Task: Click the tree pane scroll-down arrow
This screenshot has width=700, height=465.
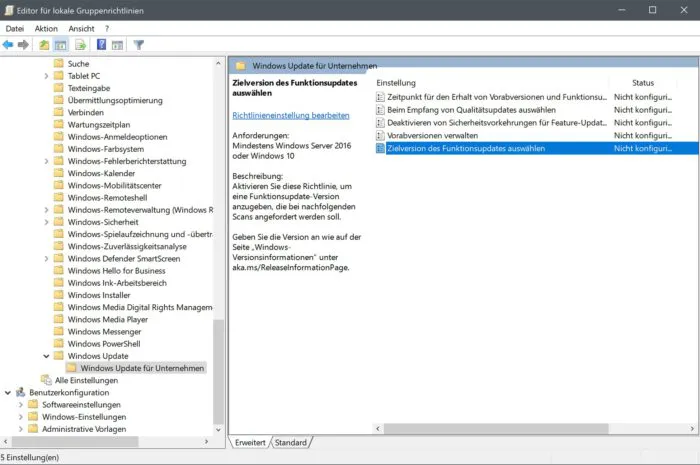Action: click(x=218, y=430)
